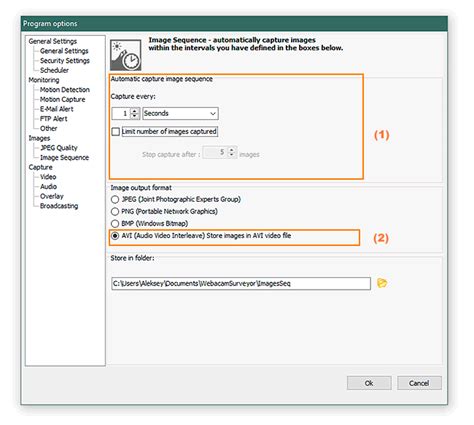Open the Overlay settings item
The width and height of the screenshot is (474, 425).
tap(52, 196)
